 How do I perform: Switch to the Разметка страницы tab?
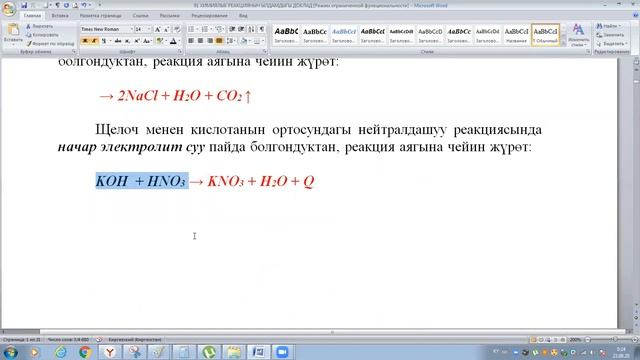tap(100, 16)
